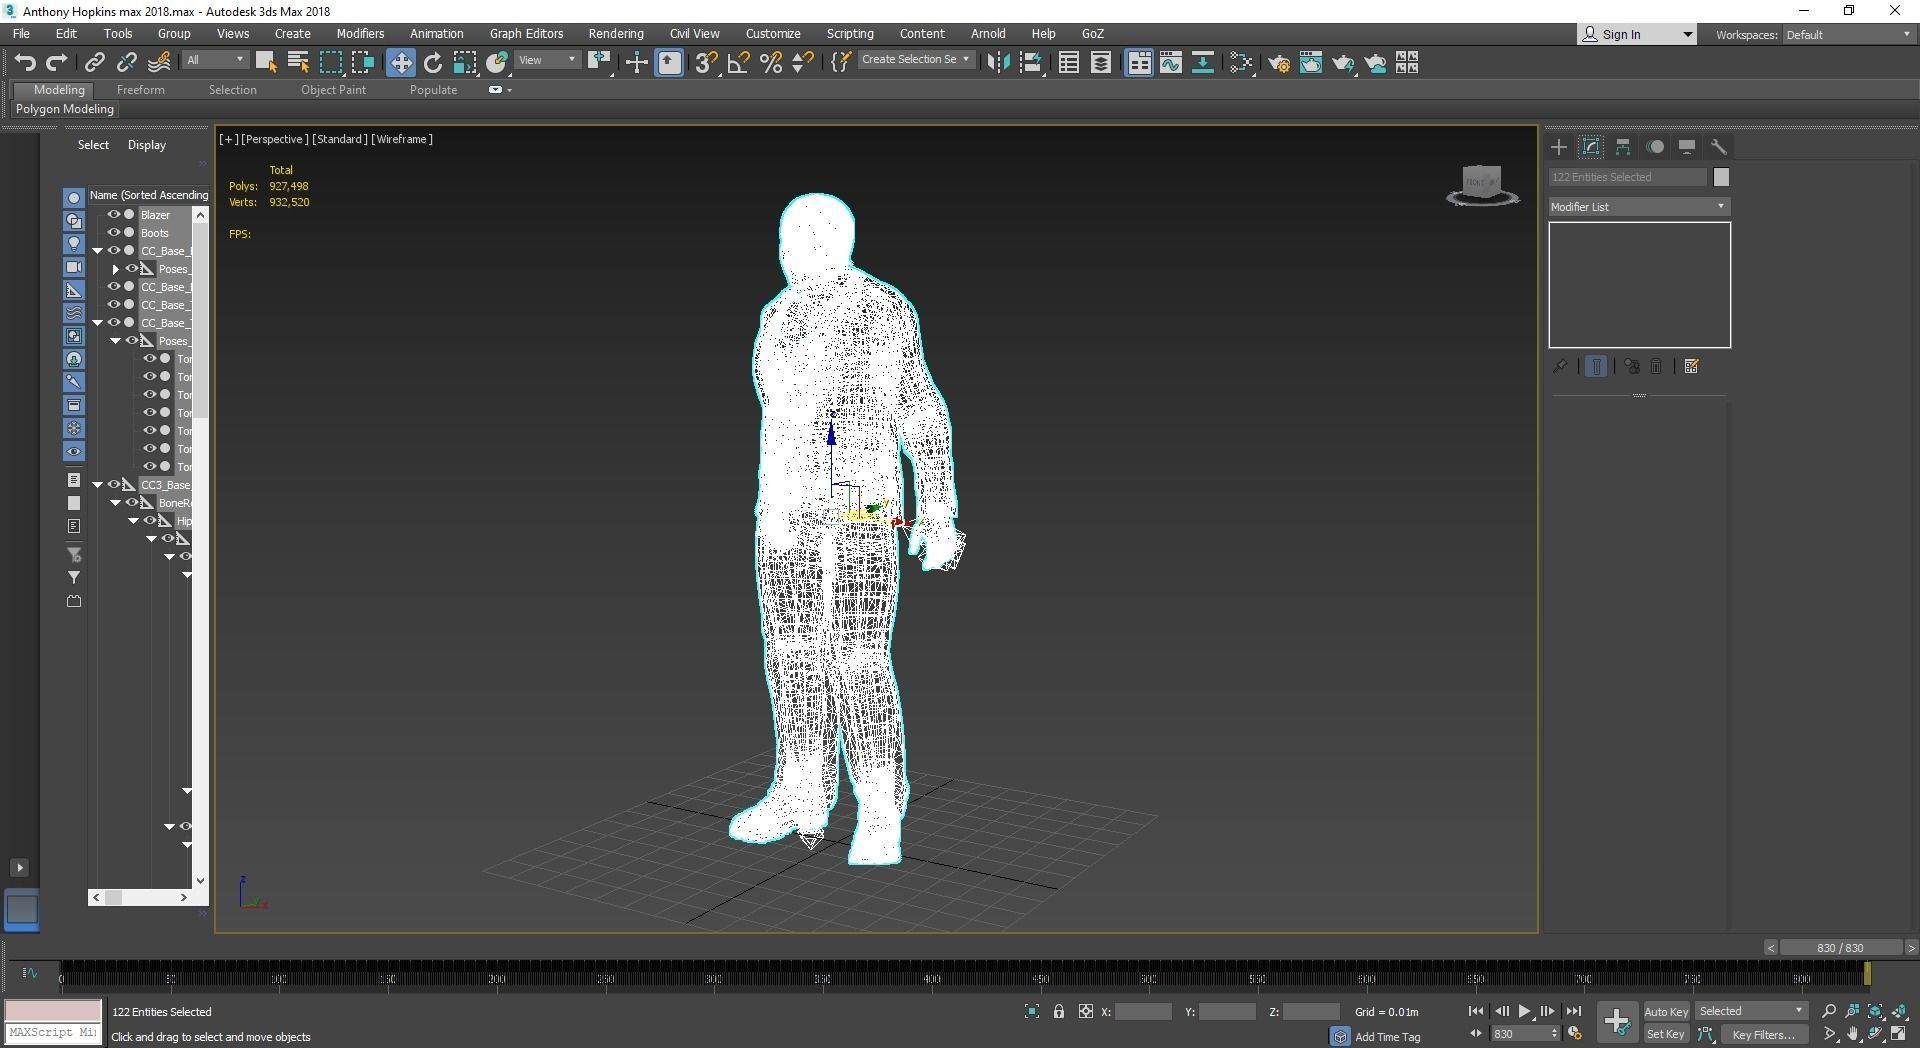Open the Modifier List dropdown
The height and width of the screenshot is (1048, 1920).
coord(1639,207)
